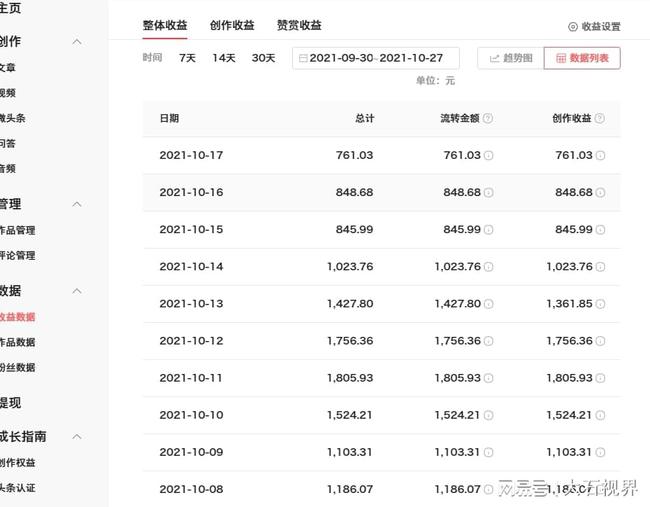Open 评论管理 in the sidebar
The height and width of the screenshot is (507, 650).
click(x=17, y=256)
